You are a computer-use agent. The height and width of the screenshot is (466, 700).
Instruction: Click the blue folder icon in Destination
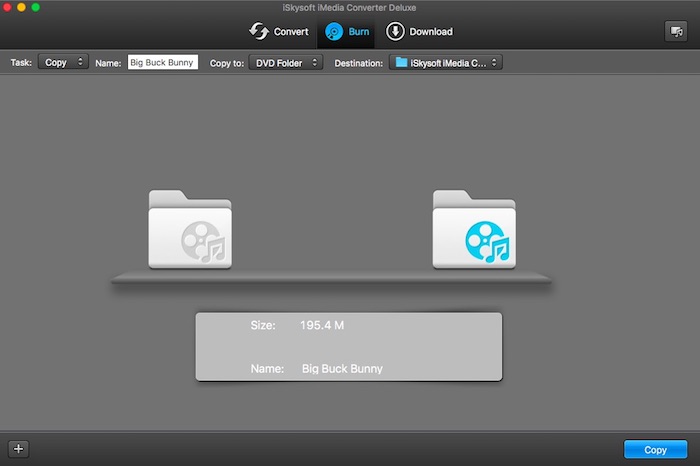(x=402, y=62)
